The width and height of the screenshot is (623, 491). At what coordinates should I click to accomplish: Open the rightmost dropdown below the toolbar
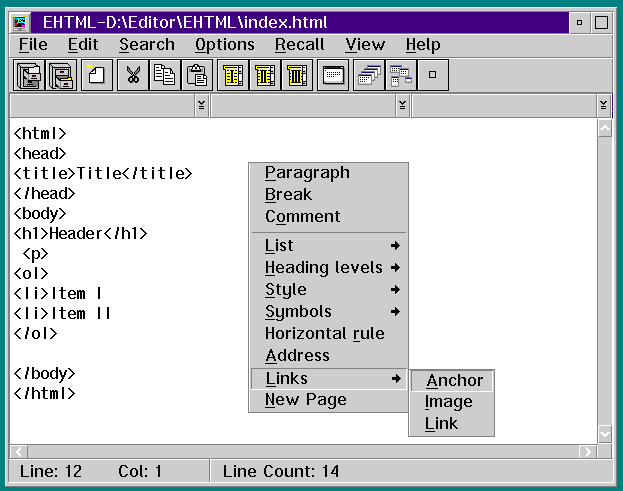tap(603, 105)
